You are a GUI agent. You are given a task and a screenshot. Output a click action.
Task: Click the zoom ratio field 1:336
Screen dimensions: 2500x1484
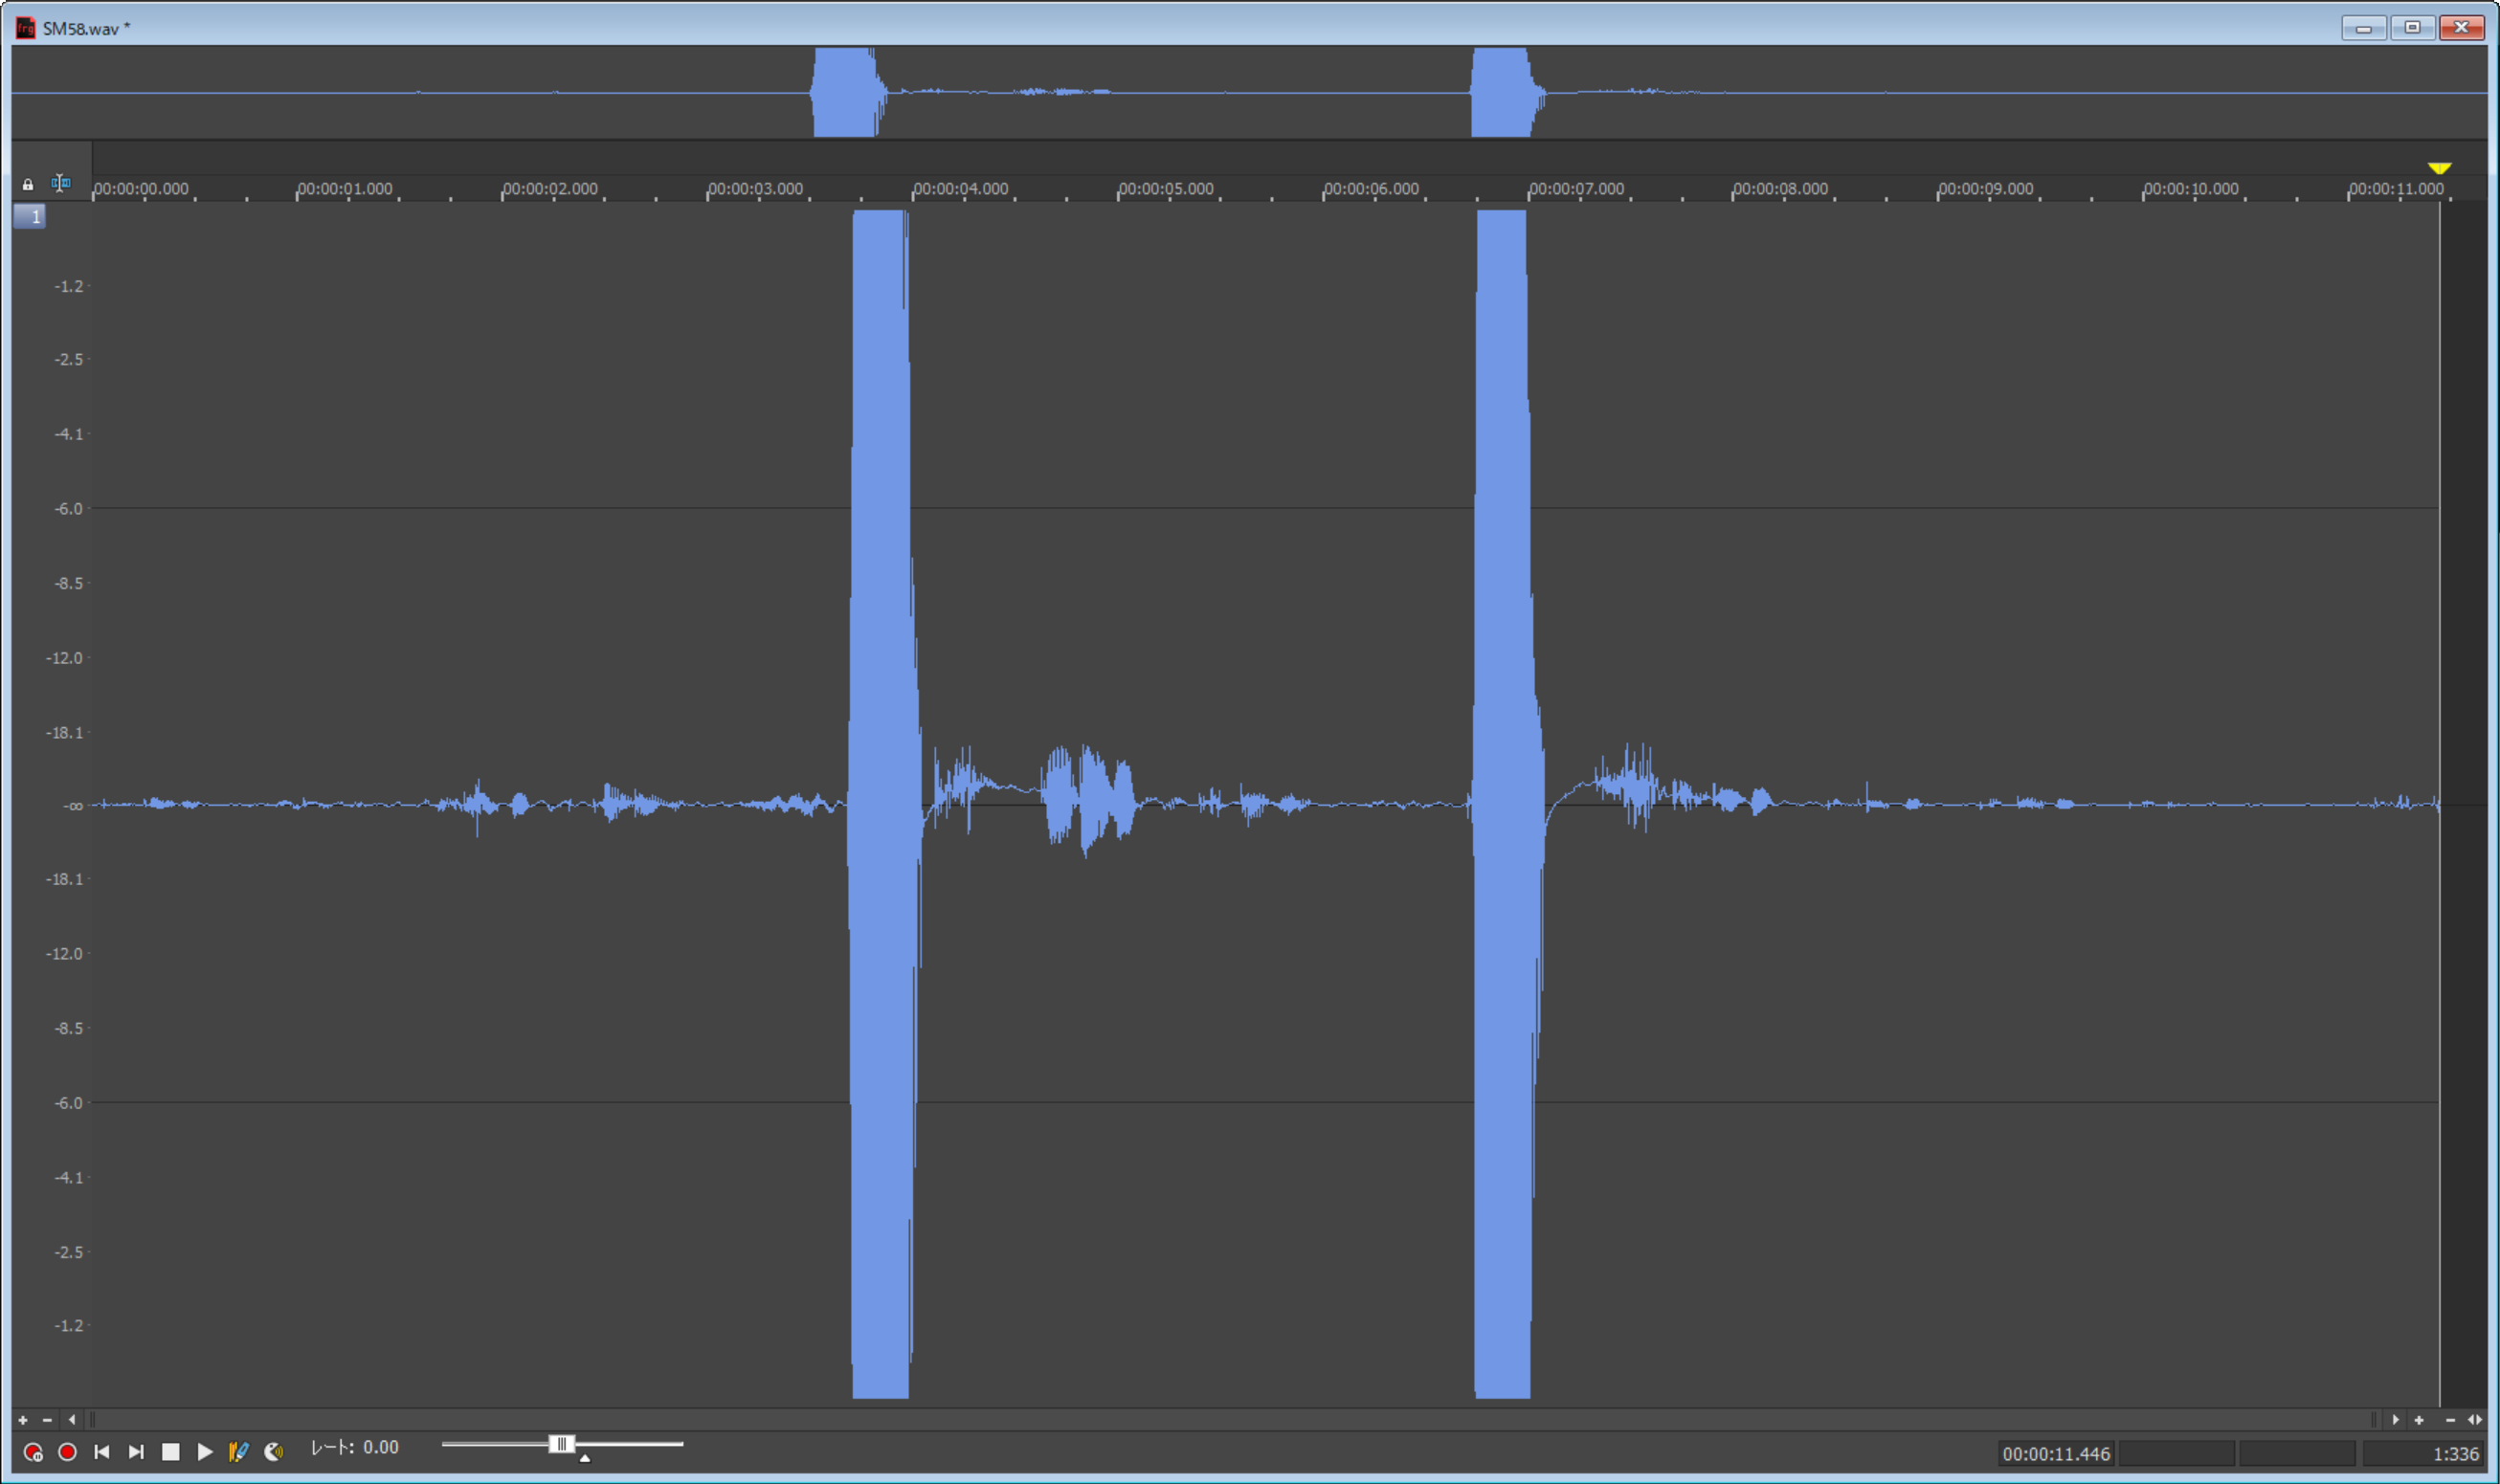tap(2424, 1454)
